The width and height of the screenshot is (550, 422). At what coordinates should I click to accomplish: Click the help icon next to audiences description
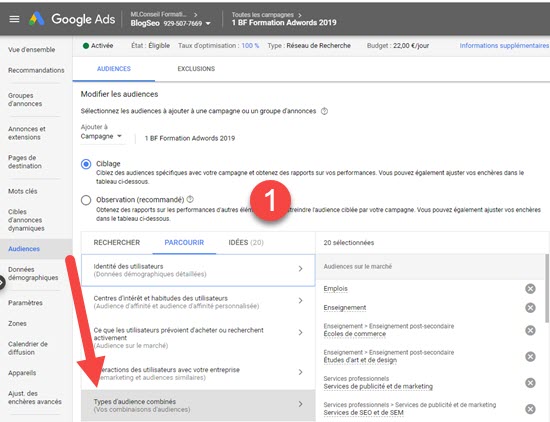pos(324,111)
